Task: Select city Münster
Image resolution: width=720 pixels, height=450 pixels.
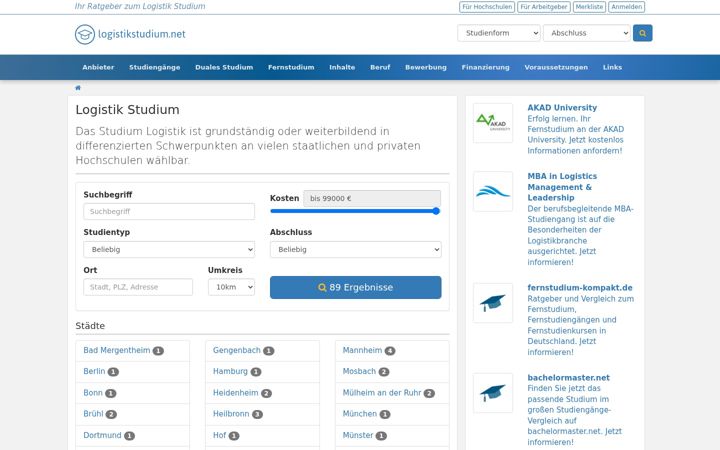Action: click(358, 435)
